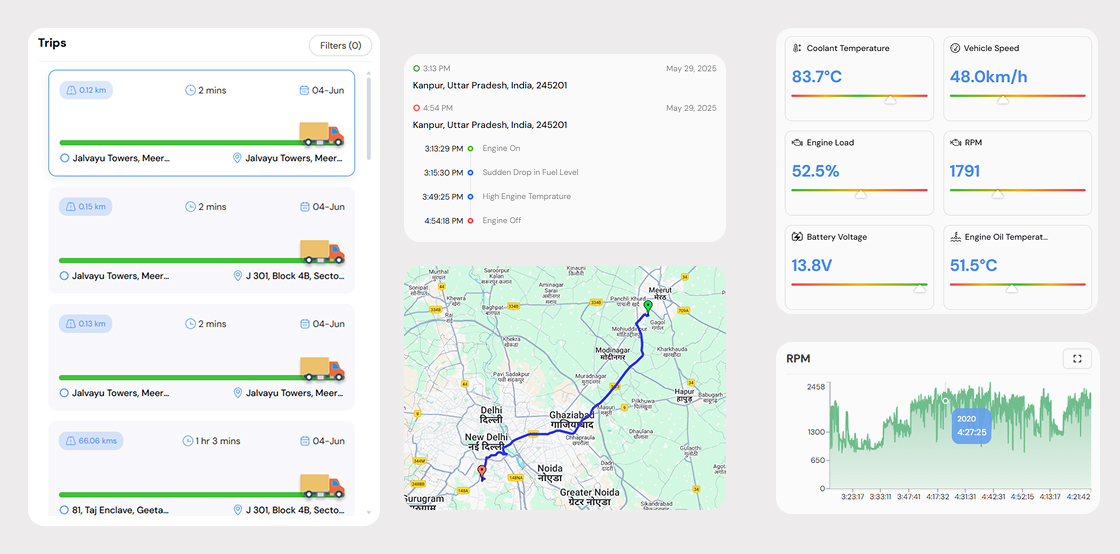Select the Sudden Drop in Fuel Level event
1120x554 pixels.
click(530, 173)
